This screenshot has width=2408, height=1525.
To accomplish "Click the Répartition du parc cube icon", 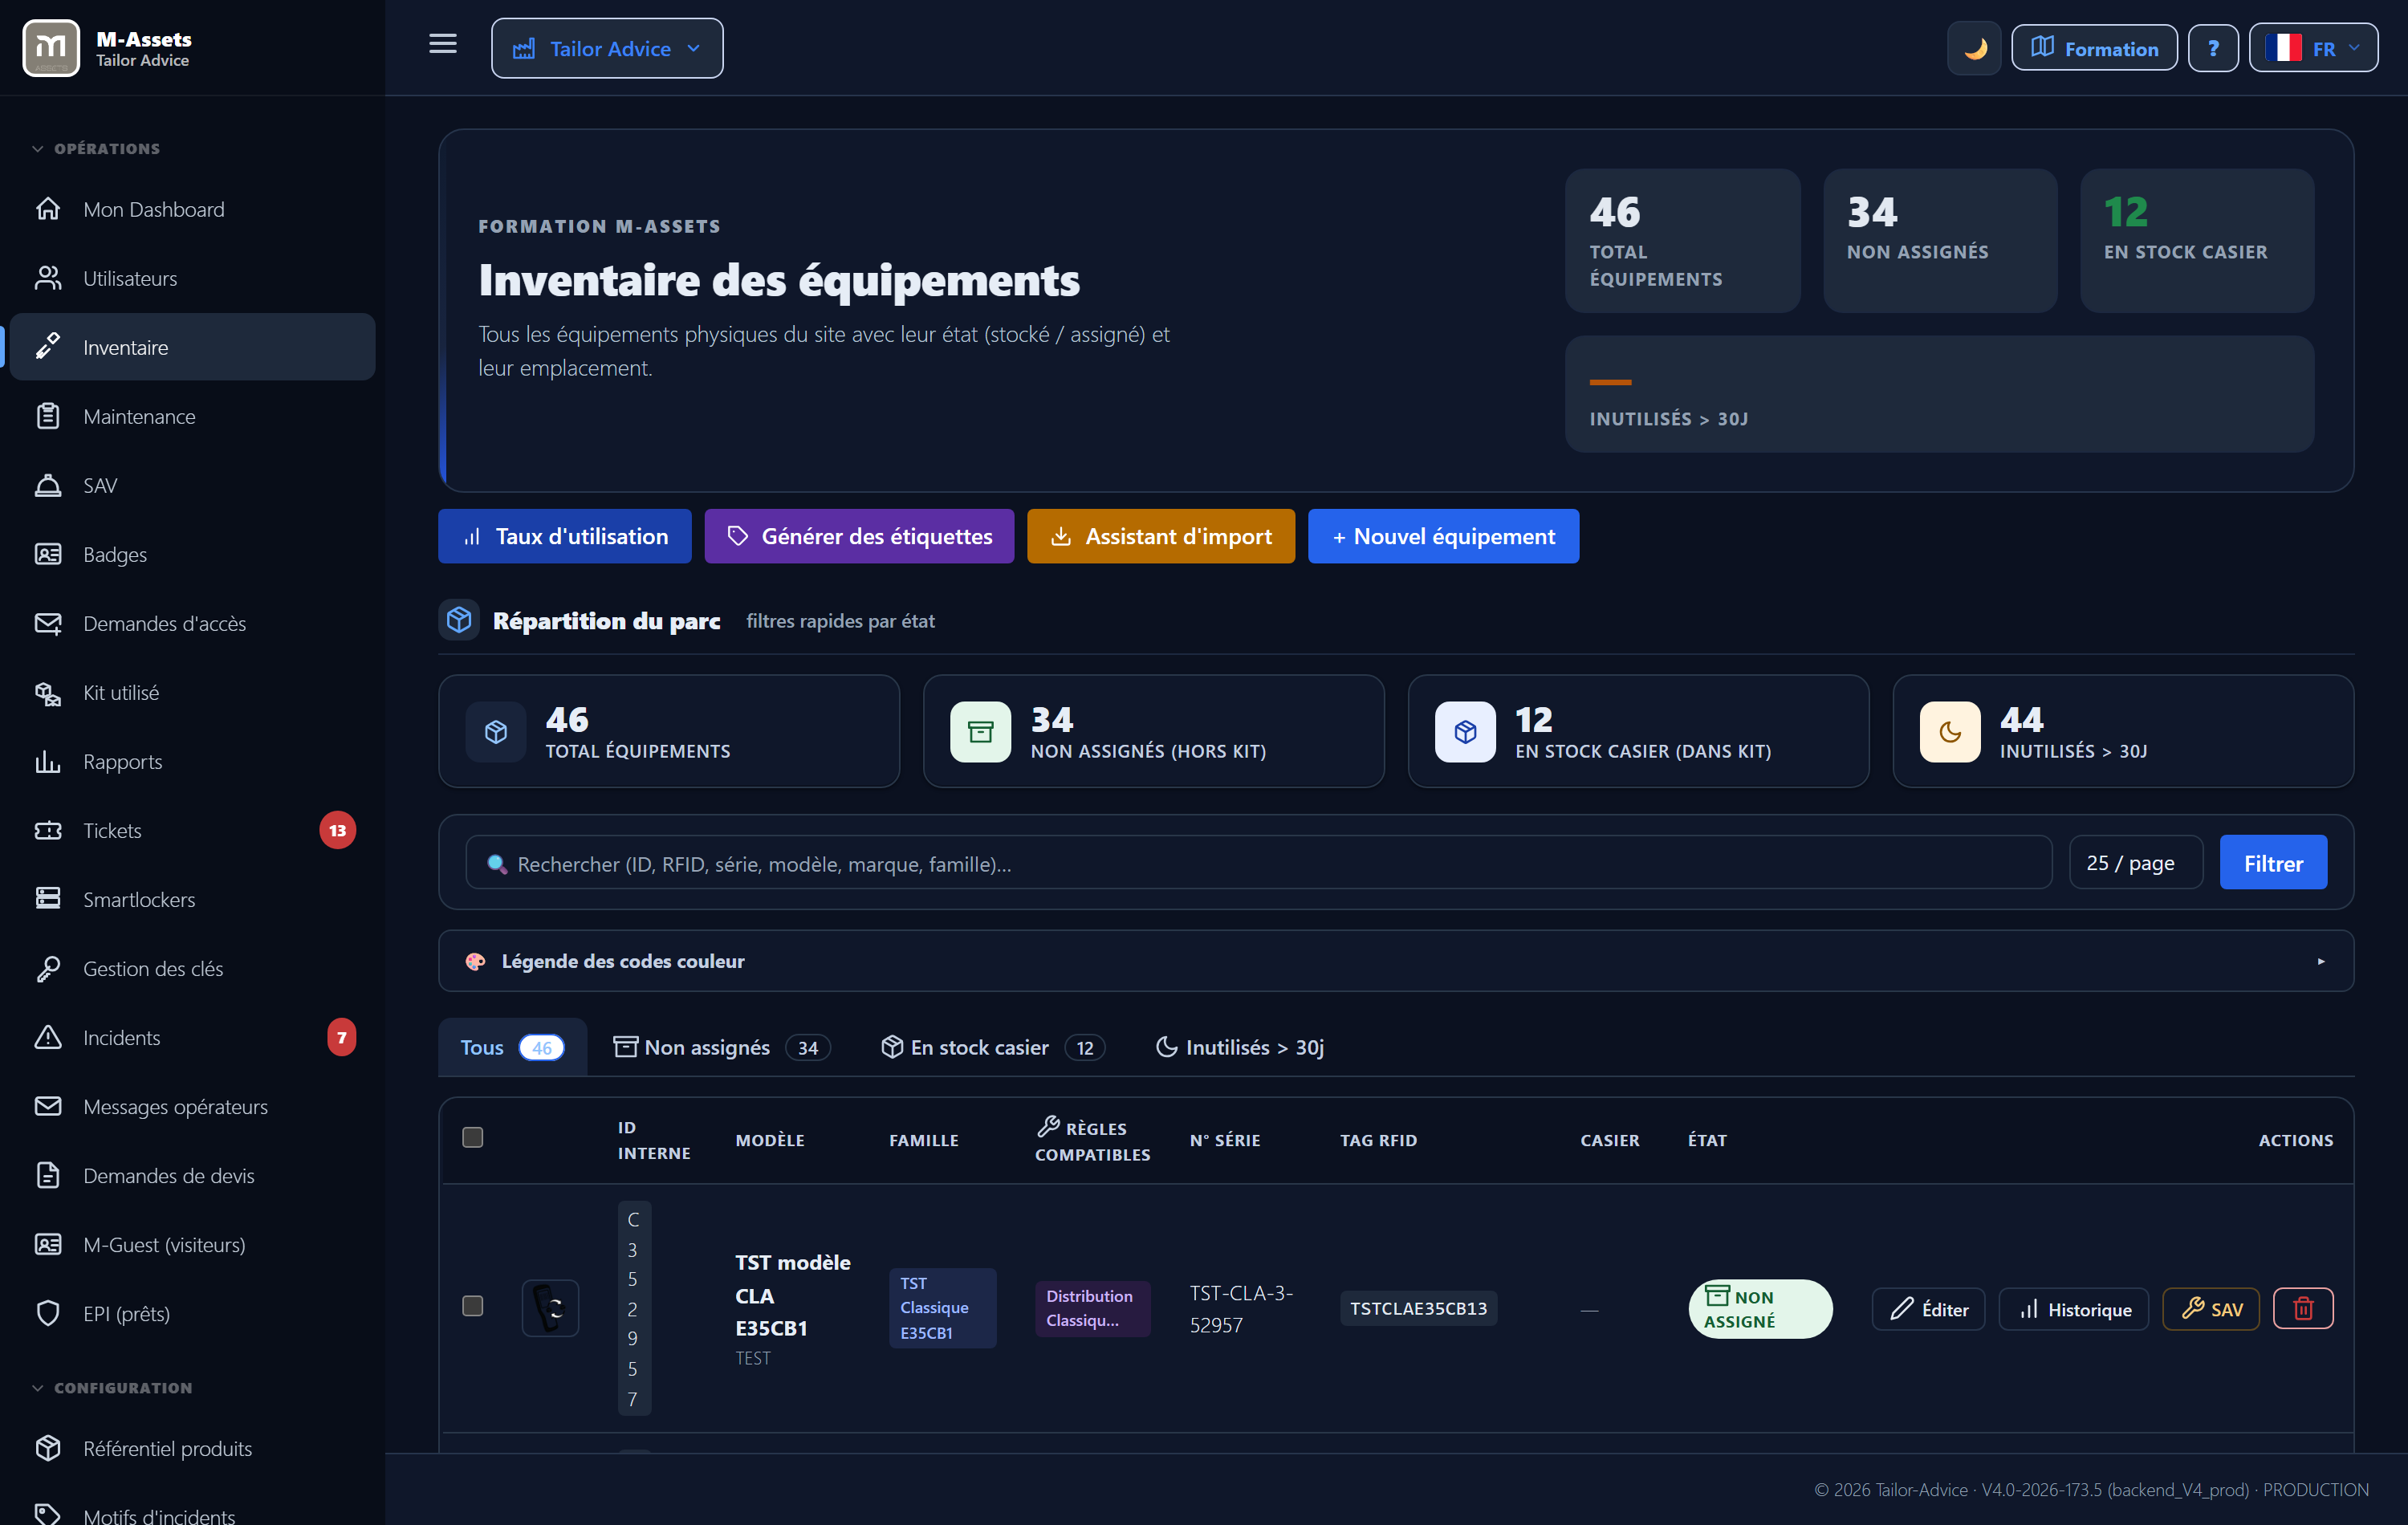I will coord(459,620).
